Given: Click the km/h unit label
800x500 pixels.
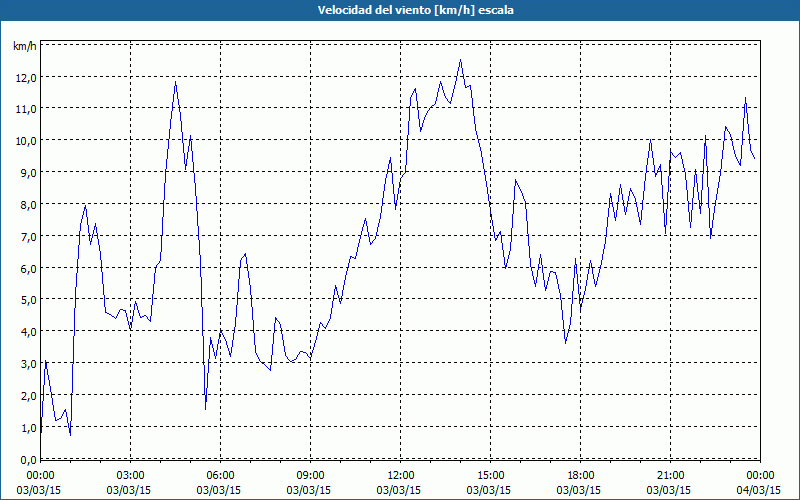Looking at the screenshot, I should coord(25,46).
